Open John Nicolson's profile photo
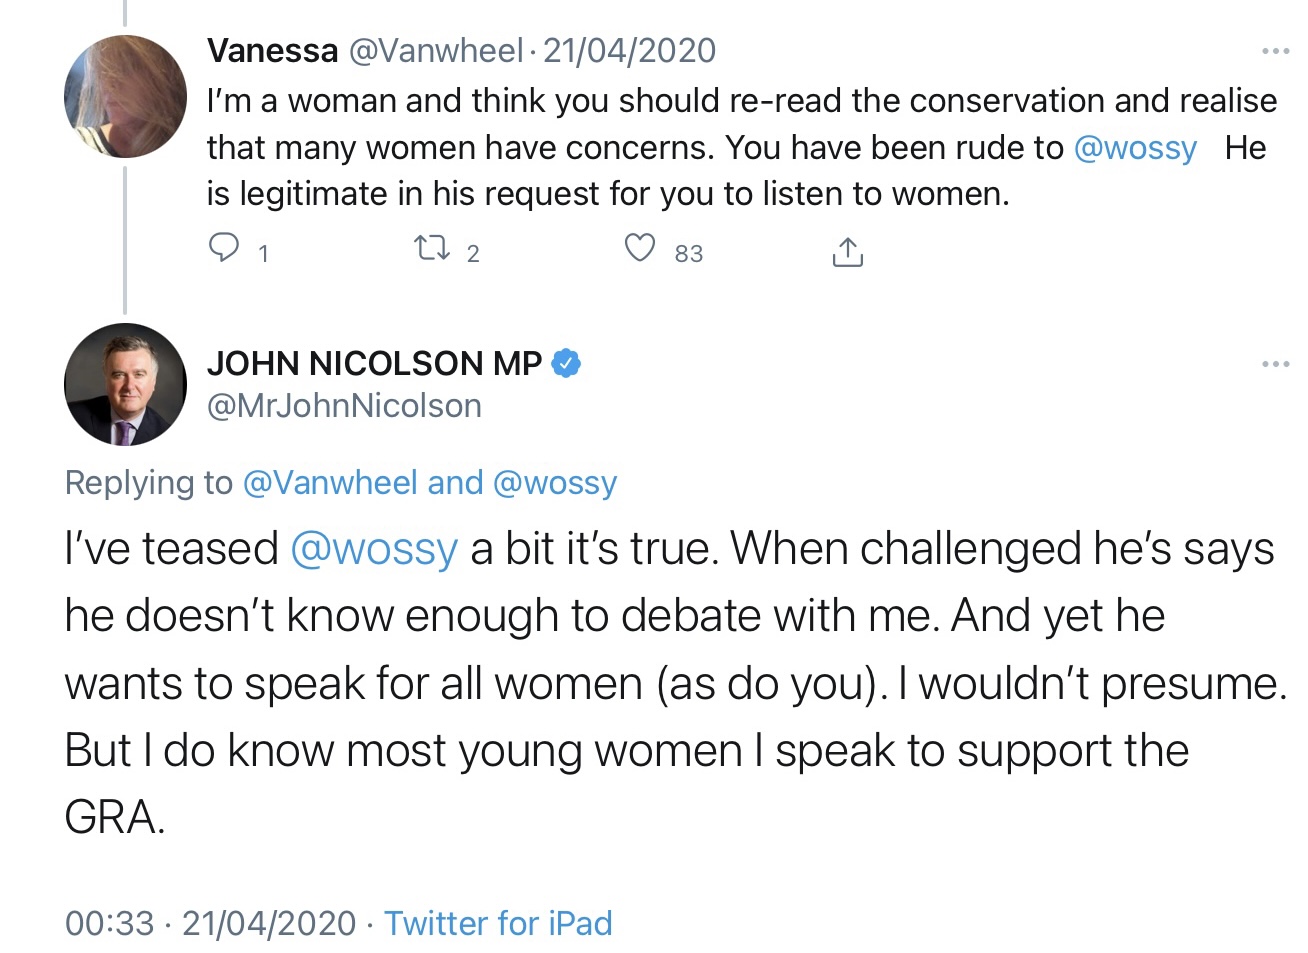Image resolution: width=1308 pixels, height=953 pixels. (x=125, y=384)
